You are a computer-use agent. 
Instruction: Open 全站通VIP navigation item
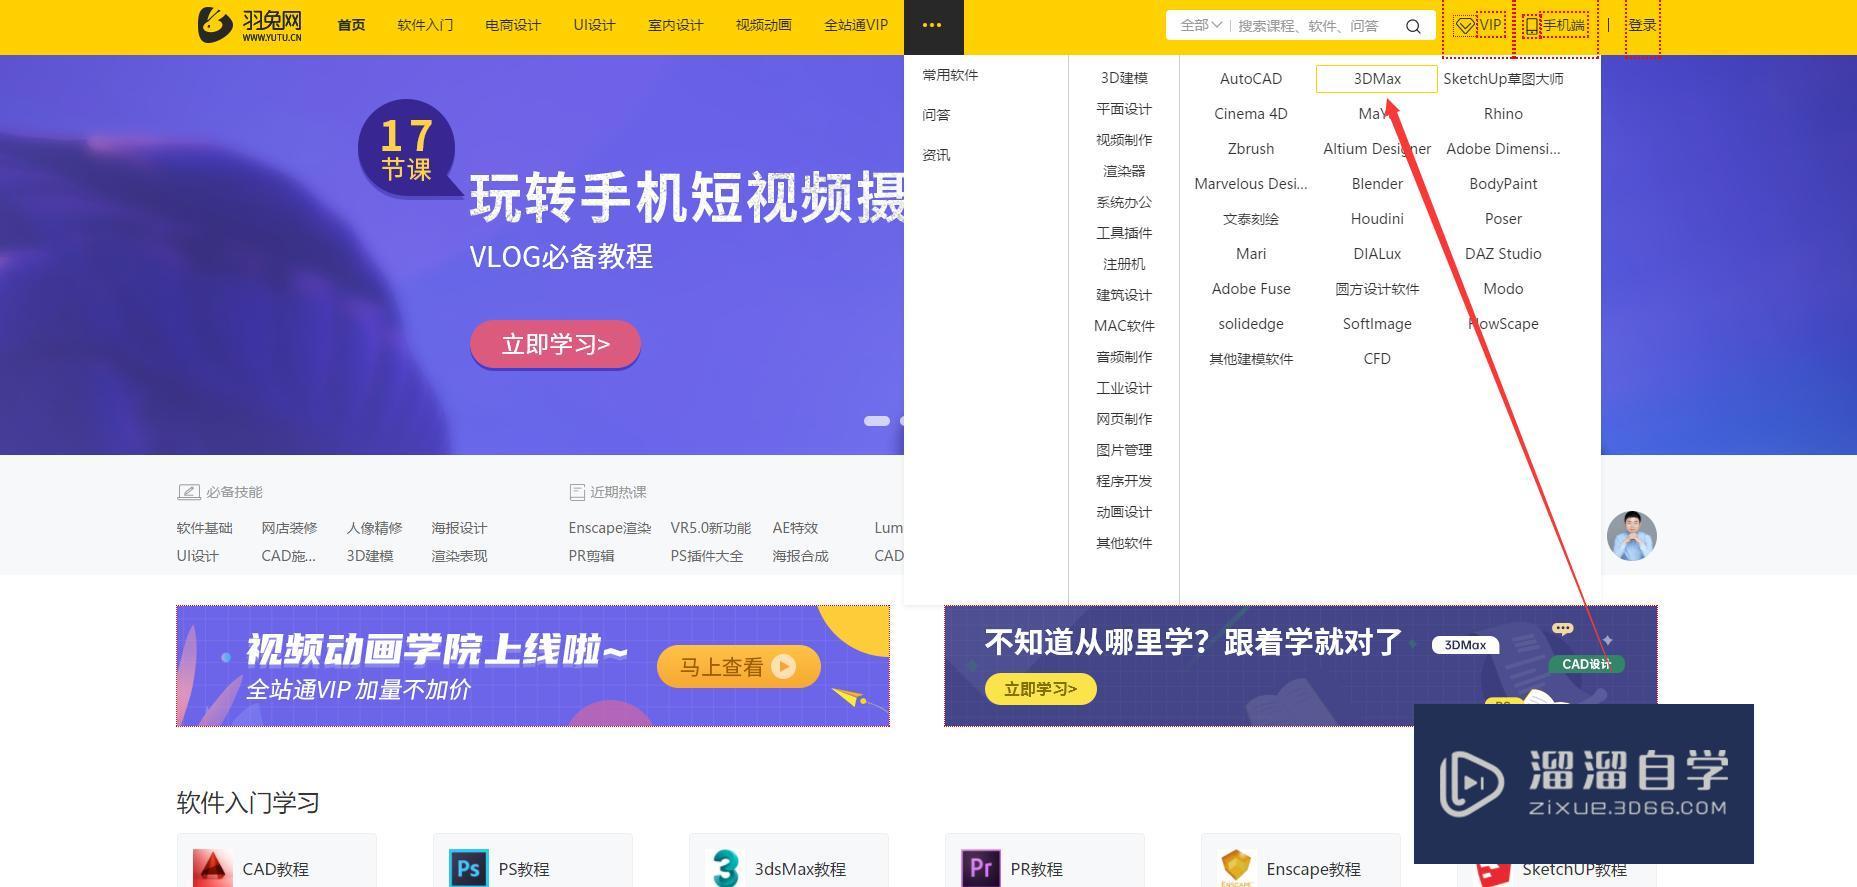click(x=856, y=25)
